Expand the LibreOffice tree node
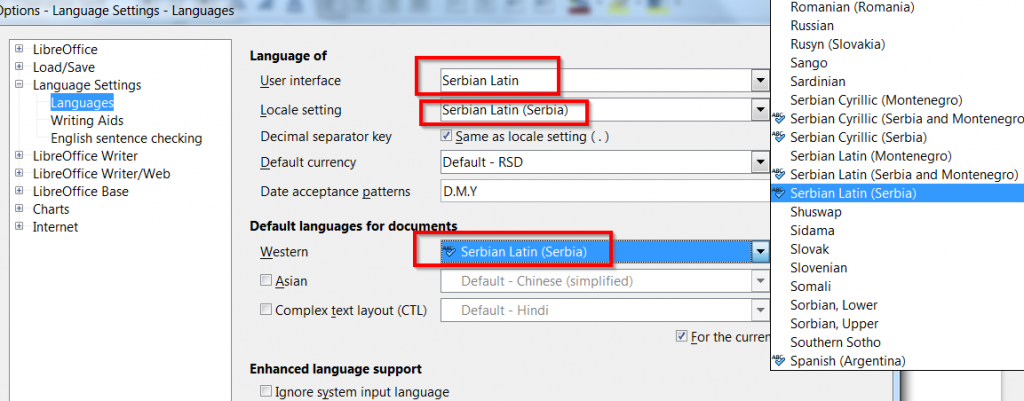1024x401 pixels. 19,49
